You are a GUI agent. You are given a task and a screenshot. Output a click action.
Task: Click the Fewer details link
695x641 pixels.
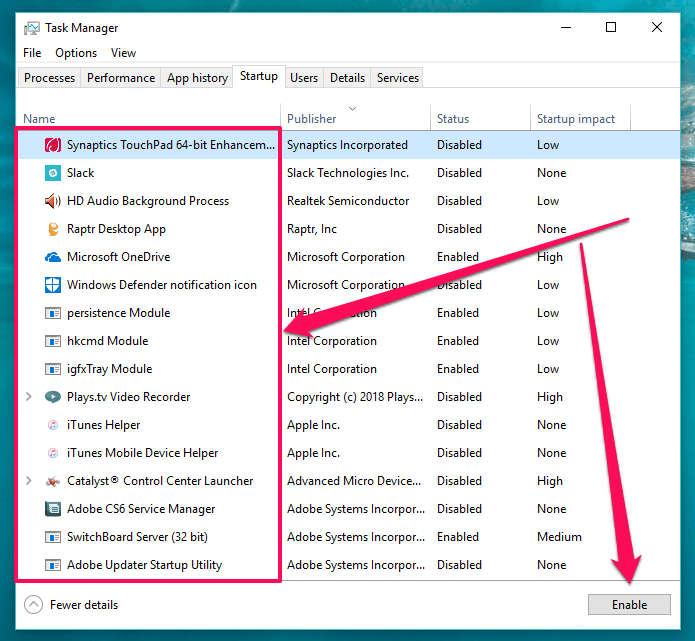84,605
